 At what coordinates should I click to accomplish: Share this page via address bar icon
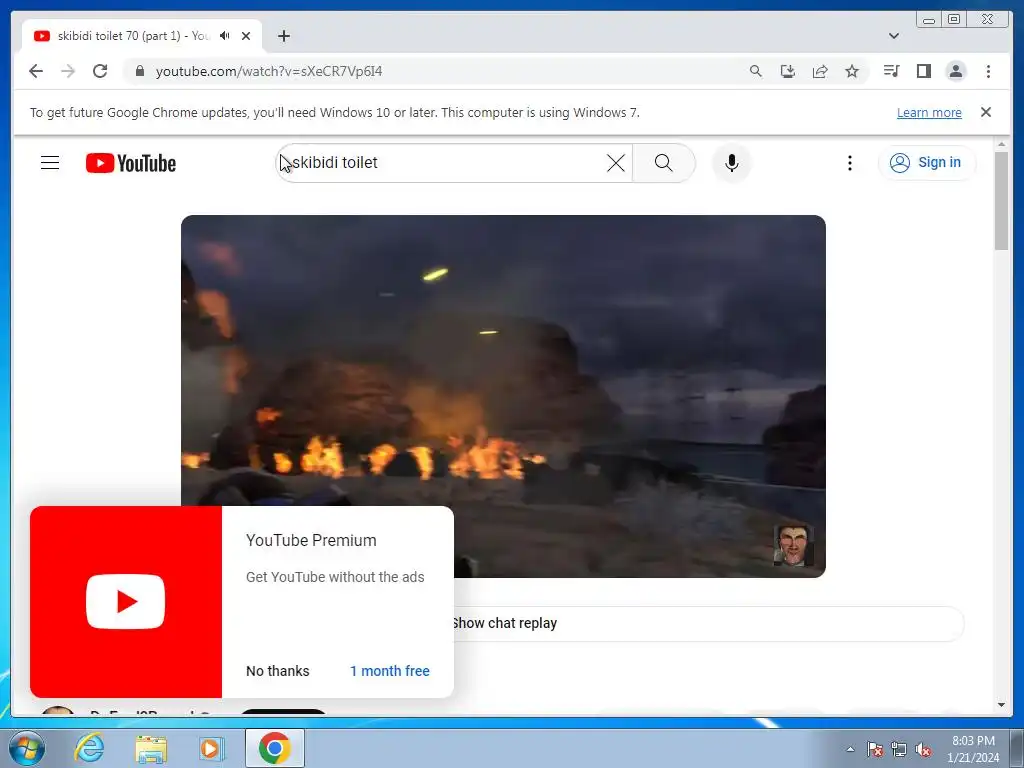click(820, 71)
